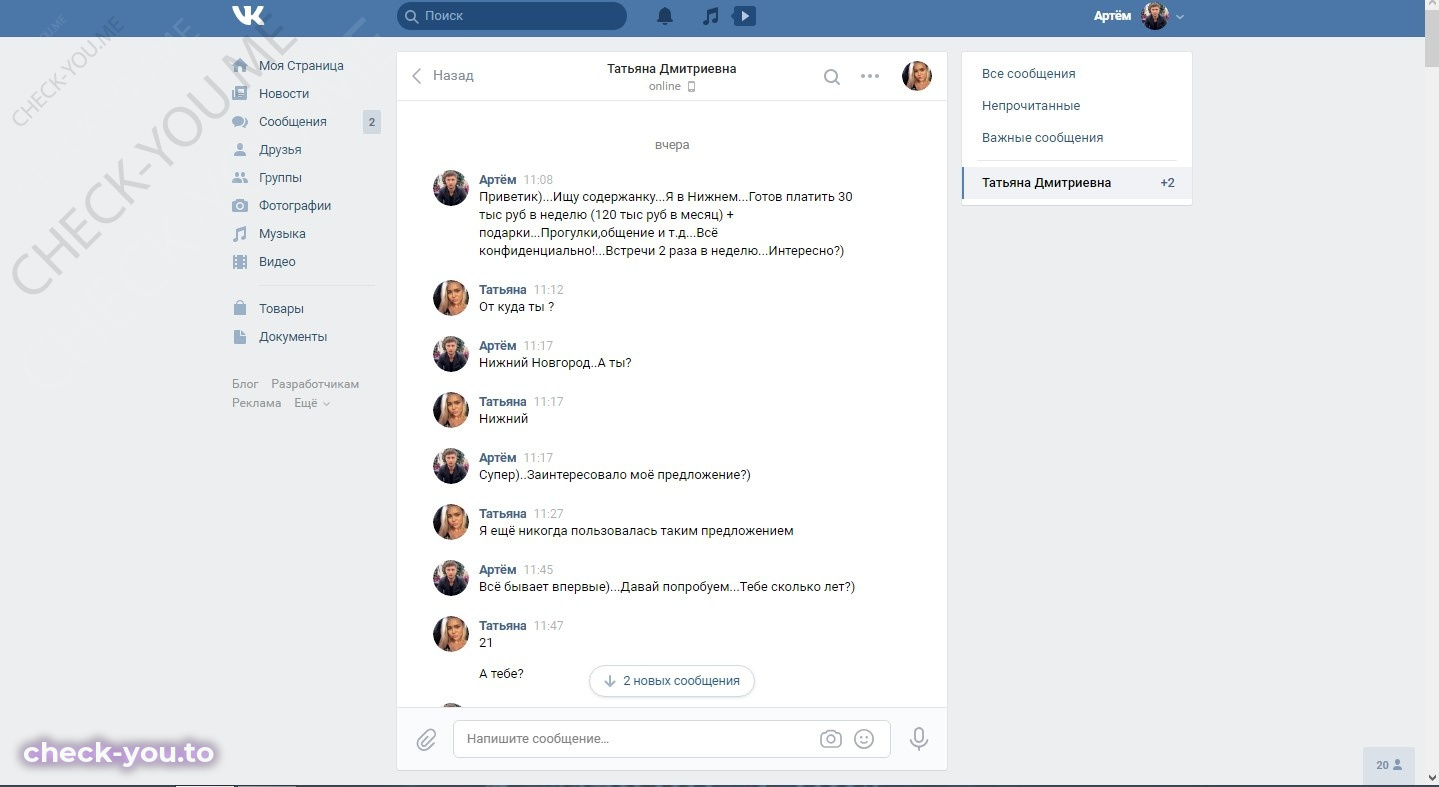This screenshot has height=787, width=1439.
Task: Open the three-dots conversation actions menu
Action: point(870,76)
